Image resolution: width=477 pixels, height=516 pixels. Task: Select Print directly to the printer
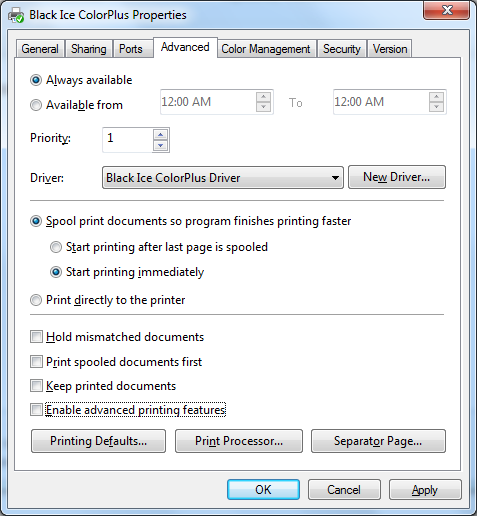point(36,300)
